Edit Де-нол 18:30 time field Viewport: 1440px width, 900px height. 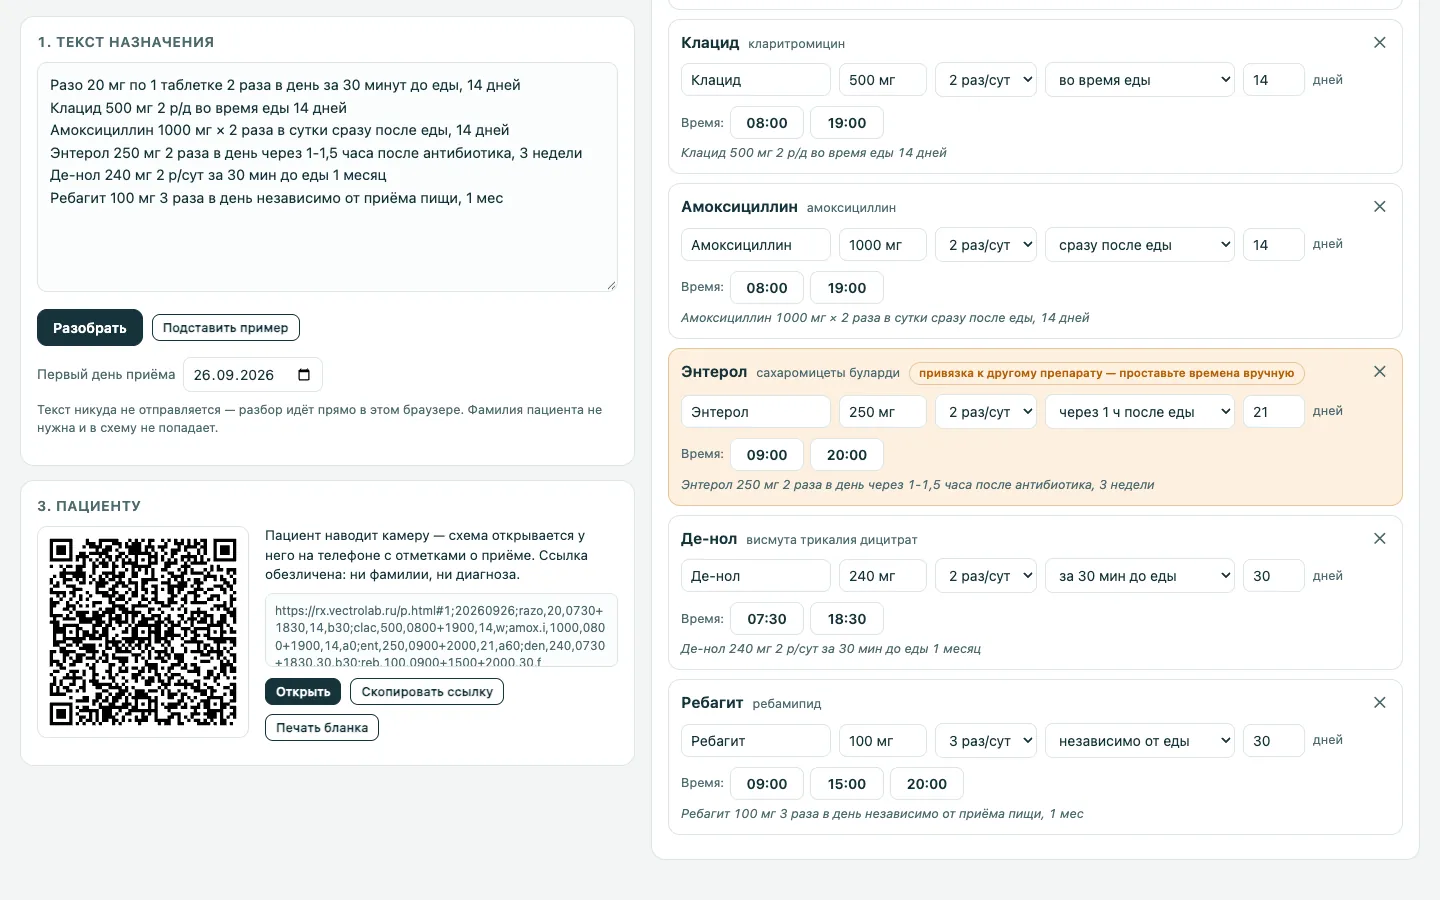(847, 619)
